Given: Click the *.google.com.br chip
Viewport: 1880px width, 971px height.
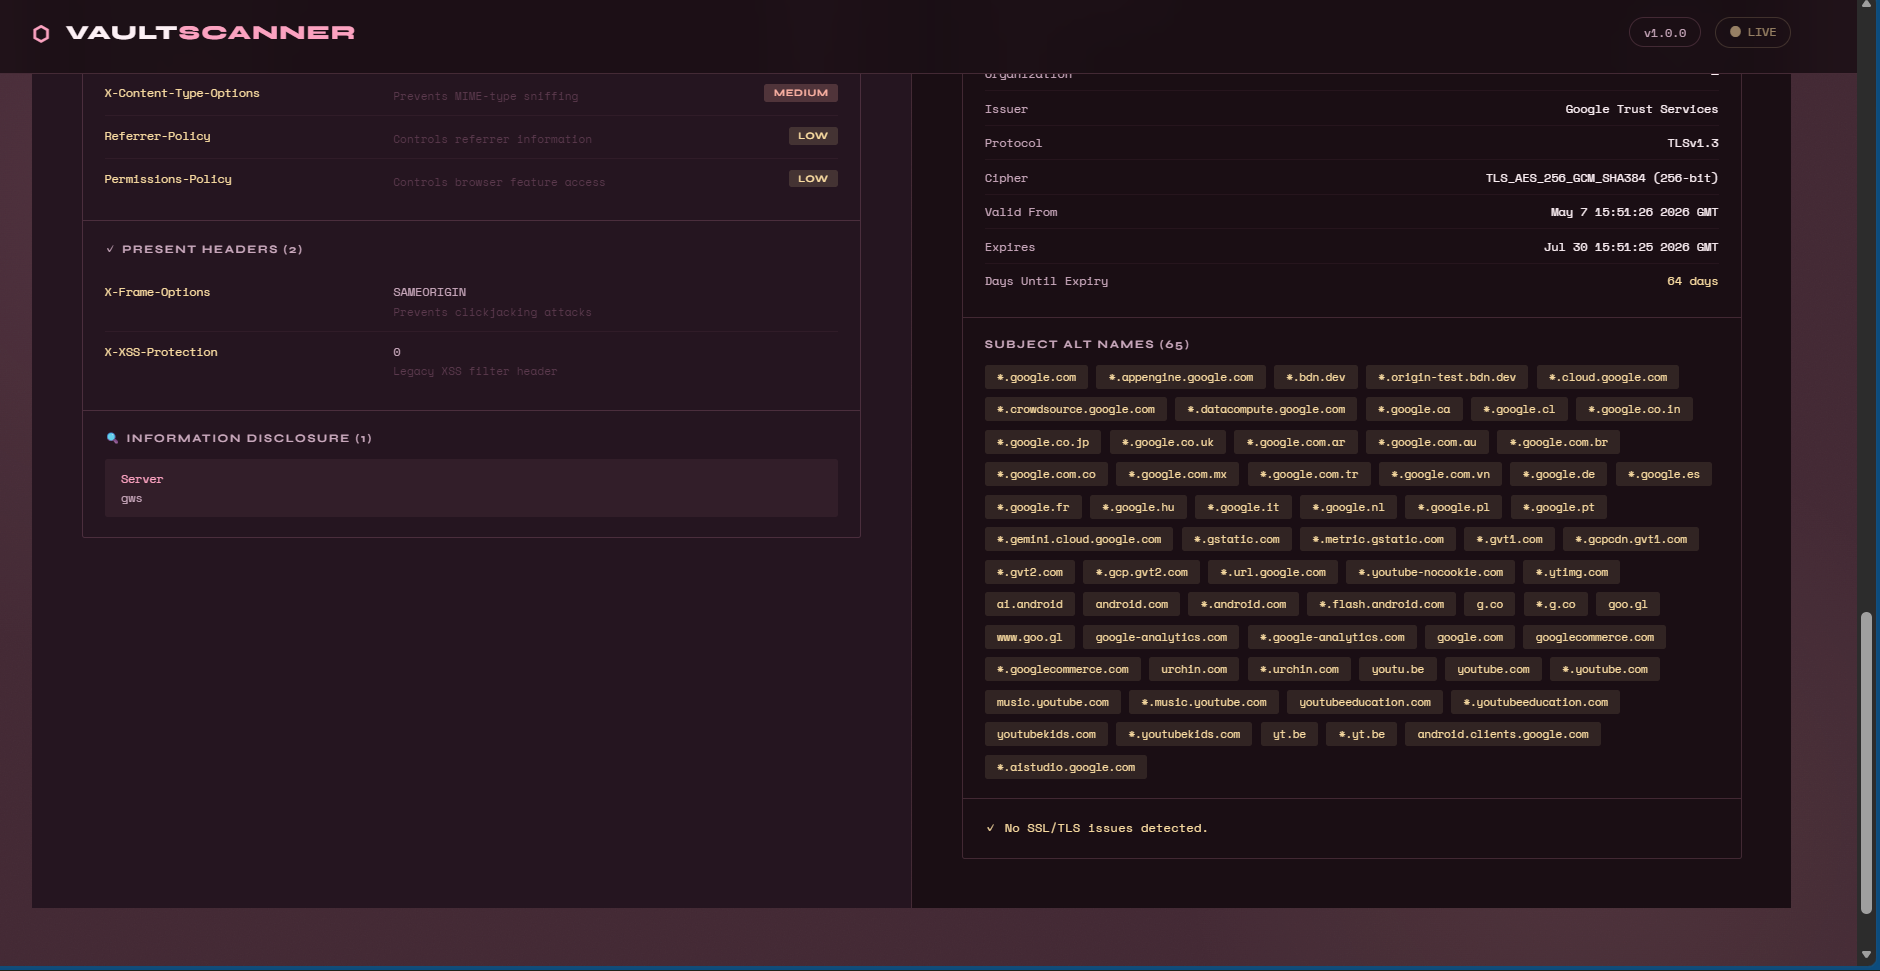Looking at the screenshot, I should pos(1558,442).
